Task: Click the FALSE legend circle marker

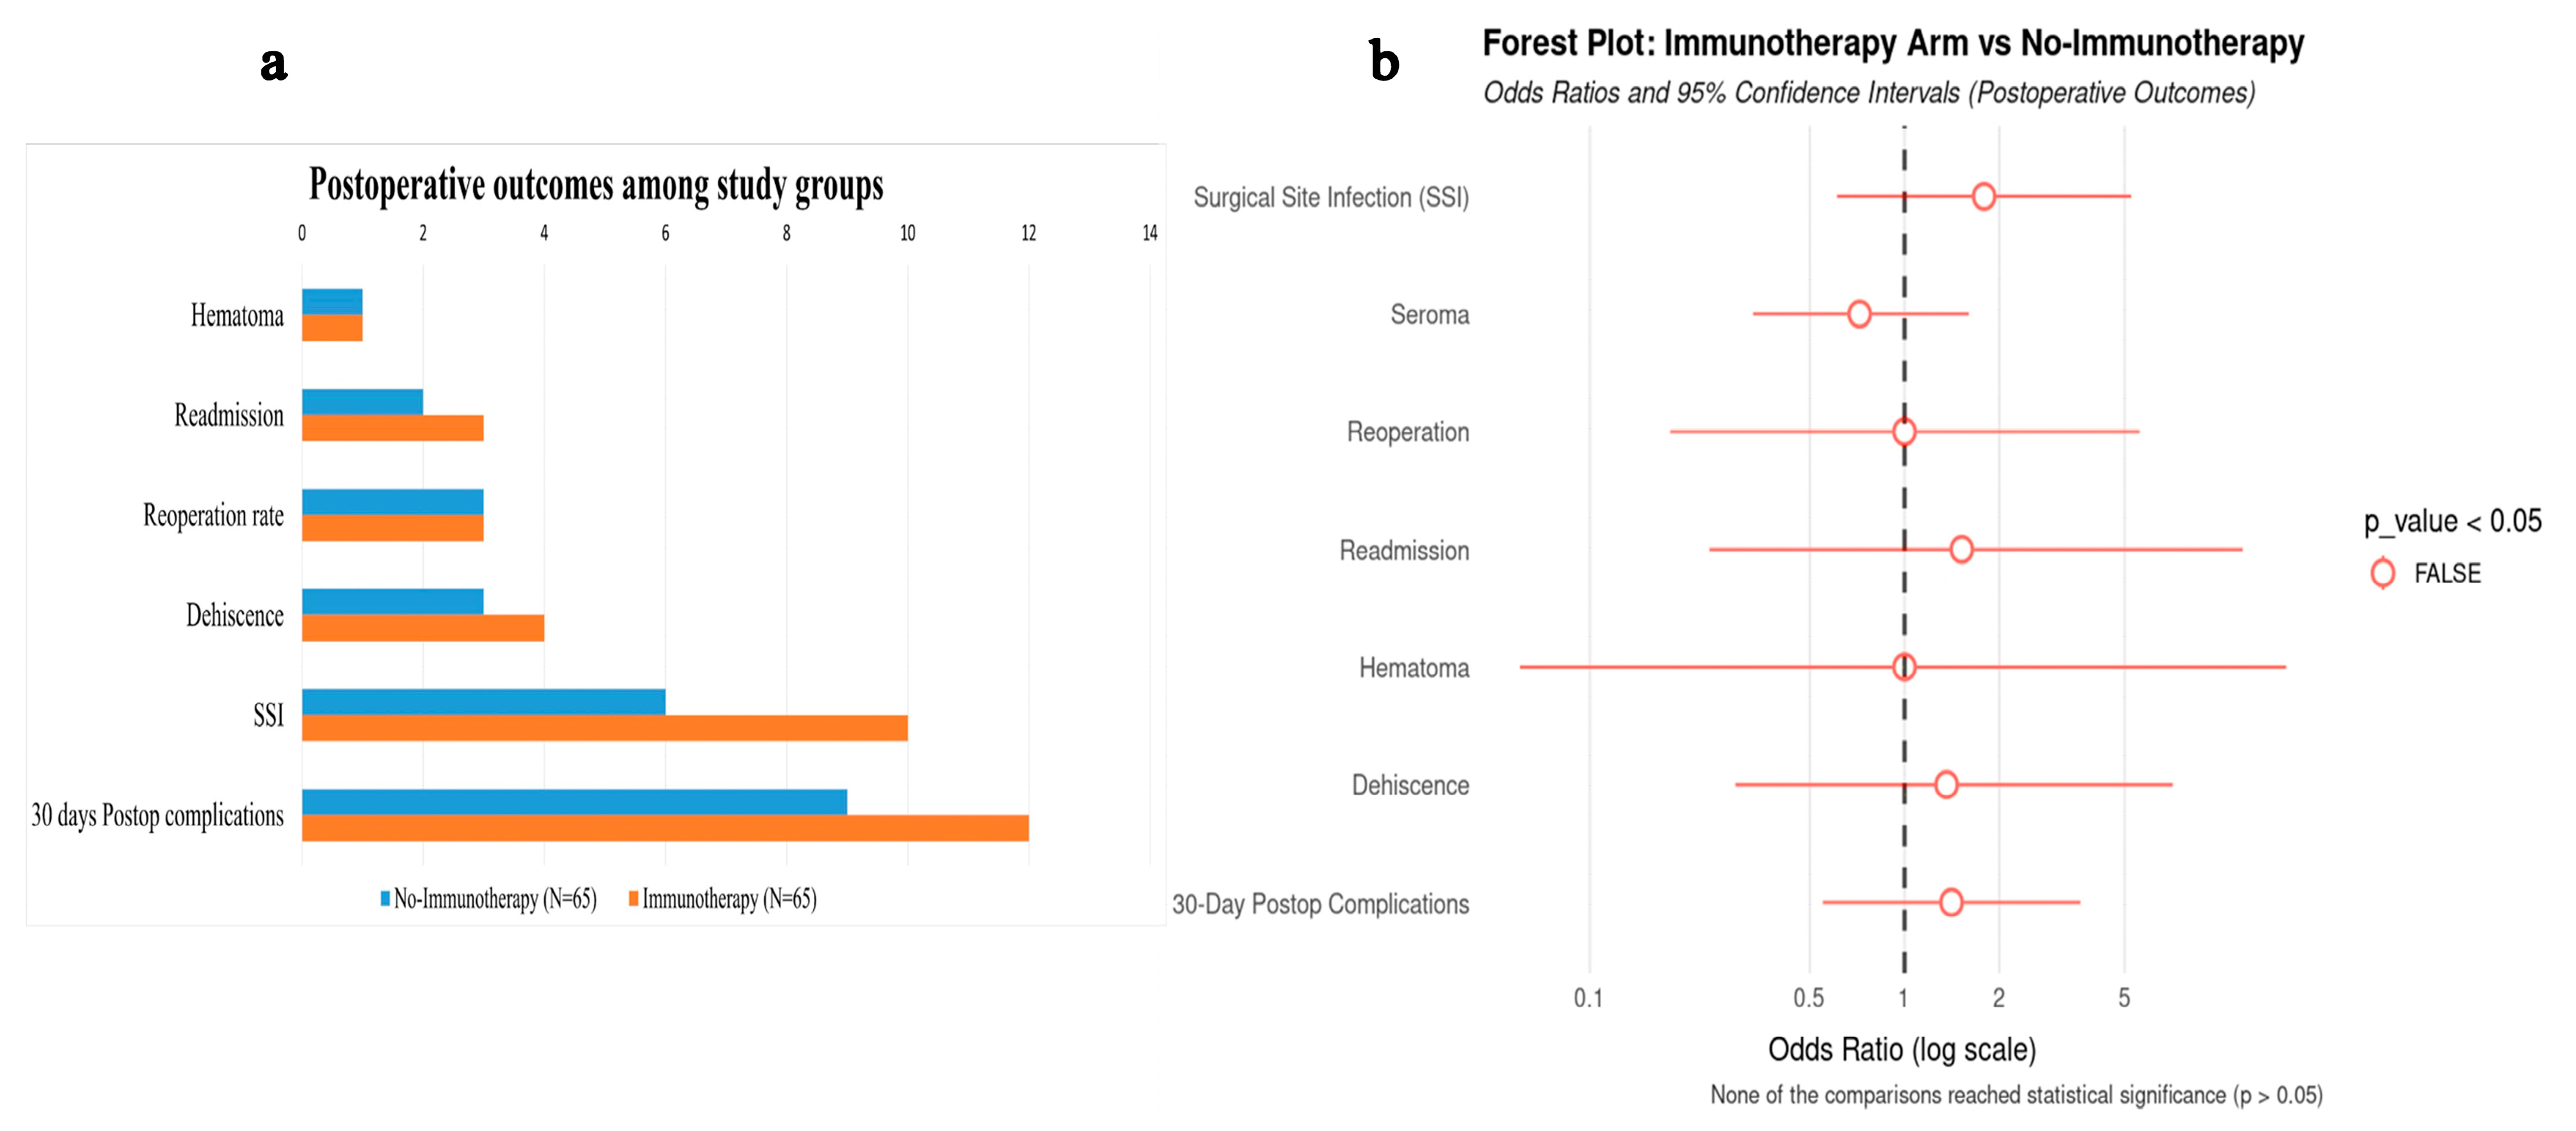Action: [2382, 573]
